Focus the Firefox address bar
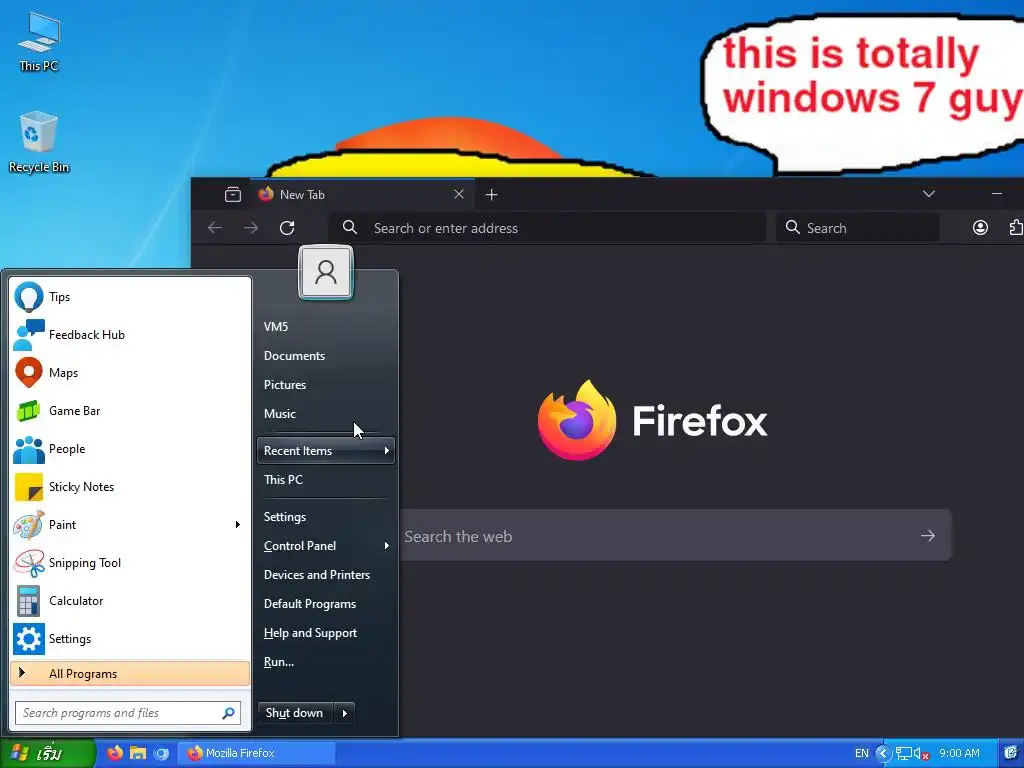 click(x=547, y=228)
